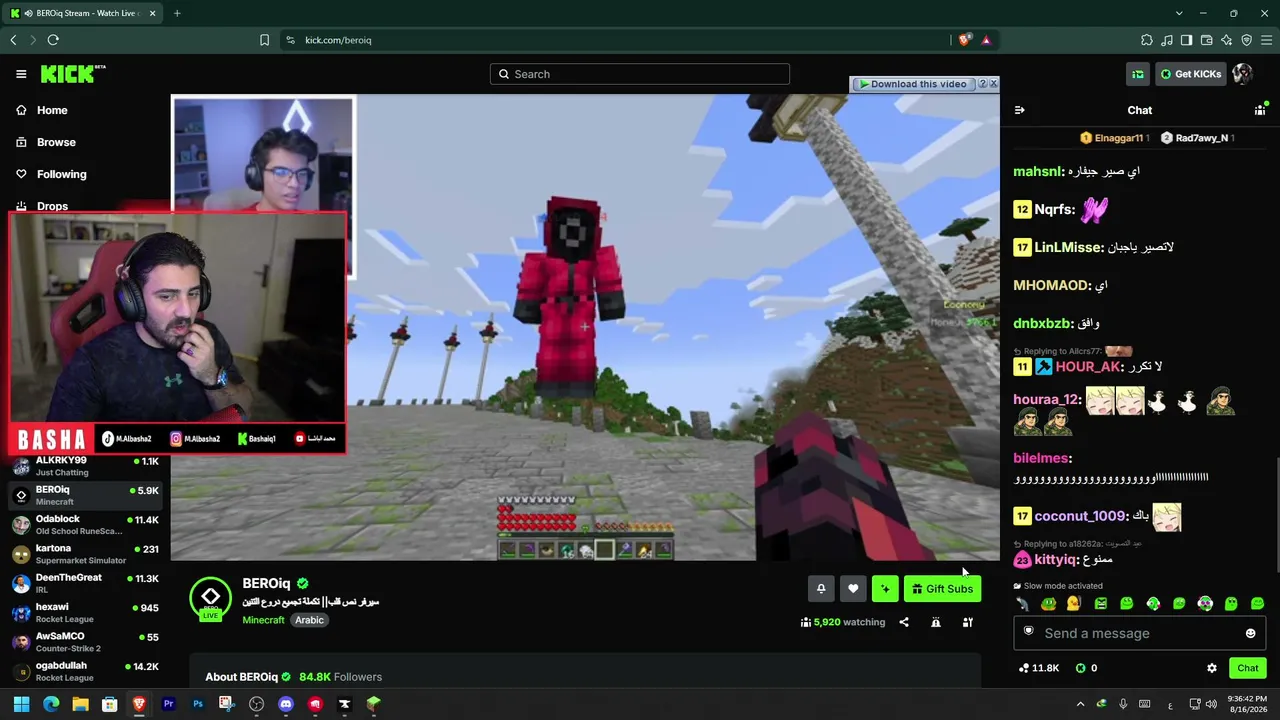Open Discord from taskbar
This screenshot has height=720, width=1280.
pos(286,704)
